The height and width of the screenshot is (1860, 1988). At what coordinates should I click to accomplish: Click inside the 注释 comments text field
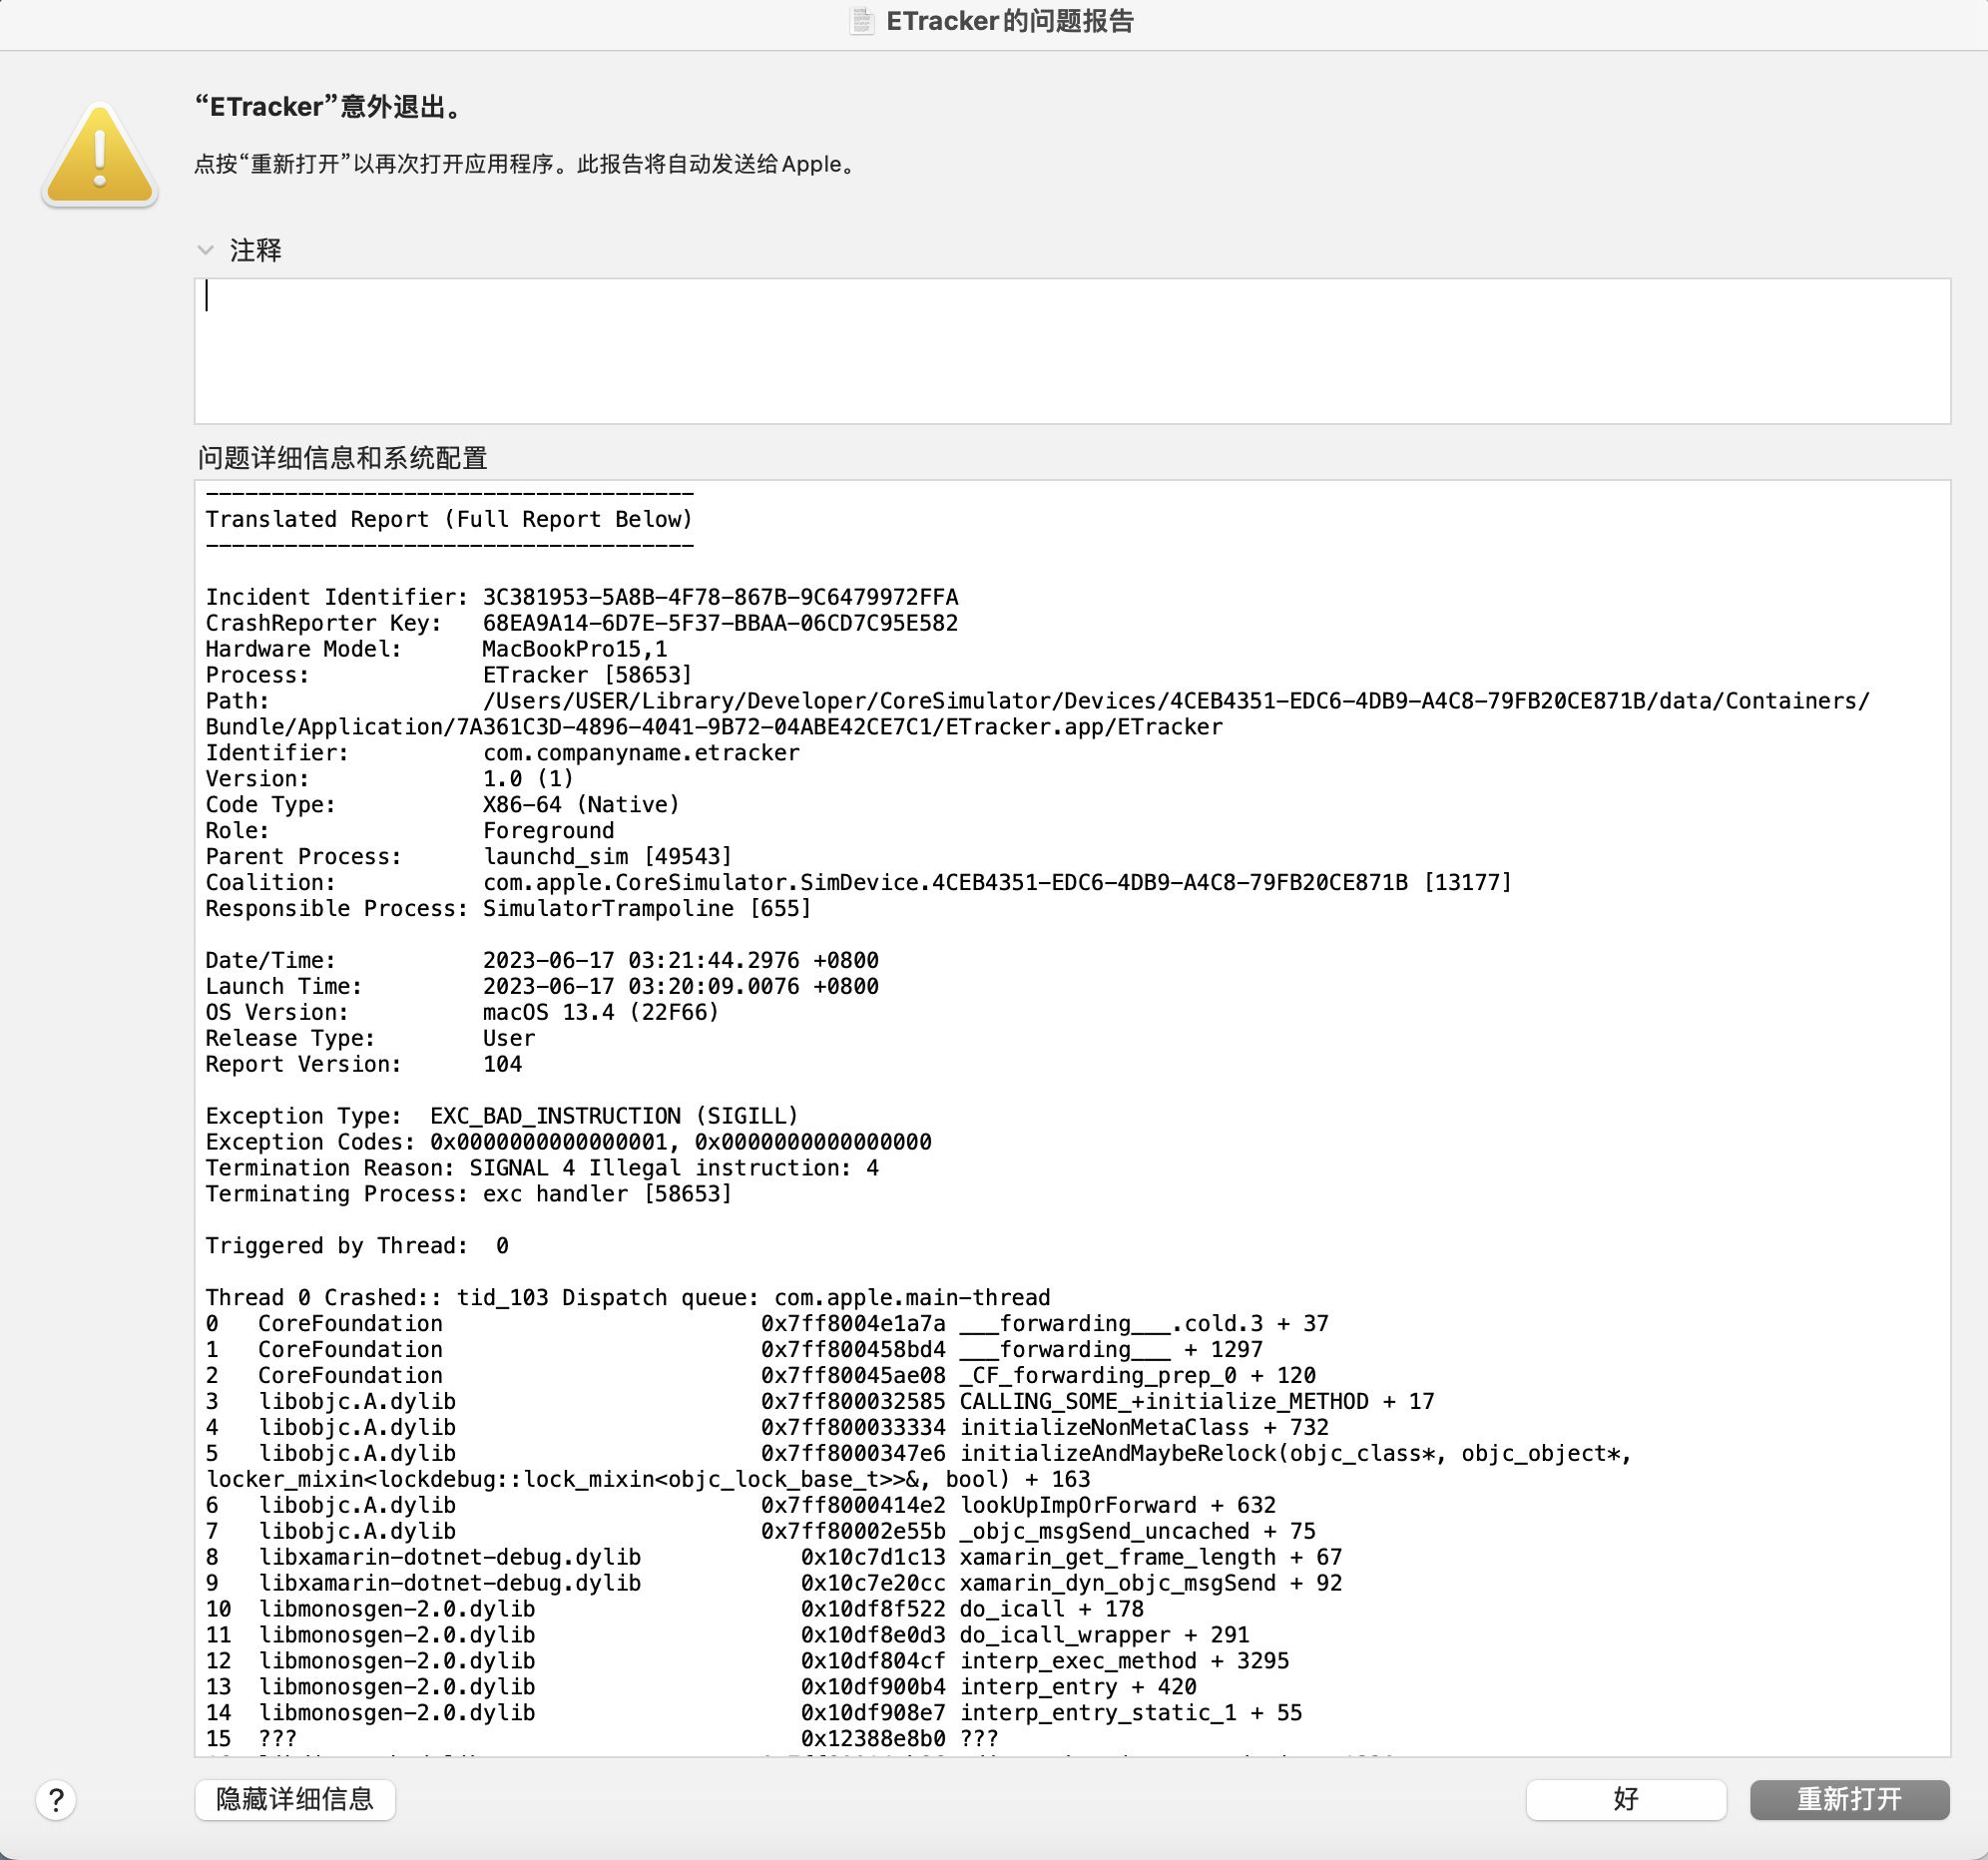pyautogui.click(x=1070, y=350)
